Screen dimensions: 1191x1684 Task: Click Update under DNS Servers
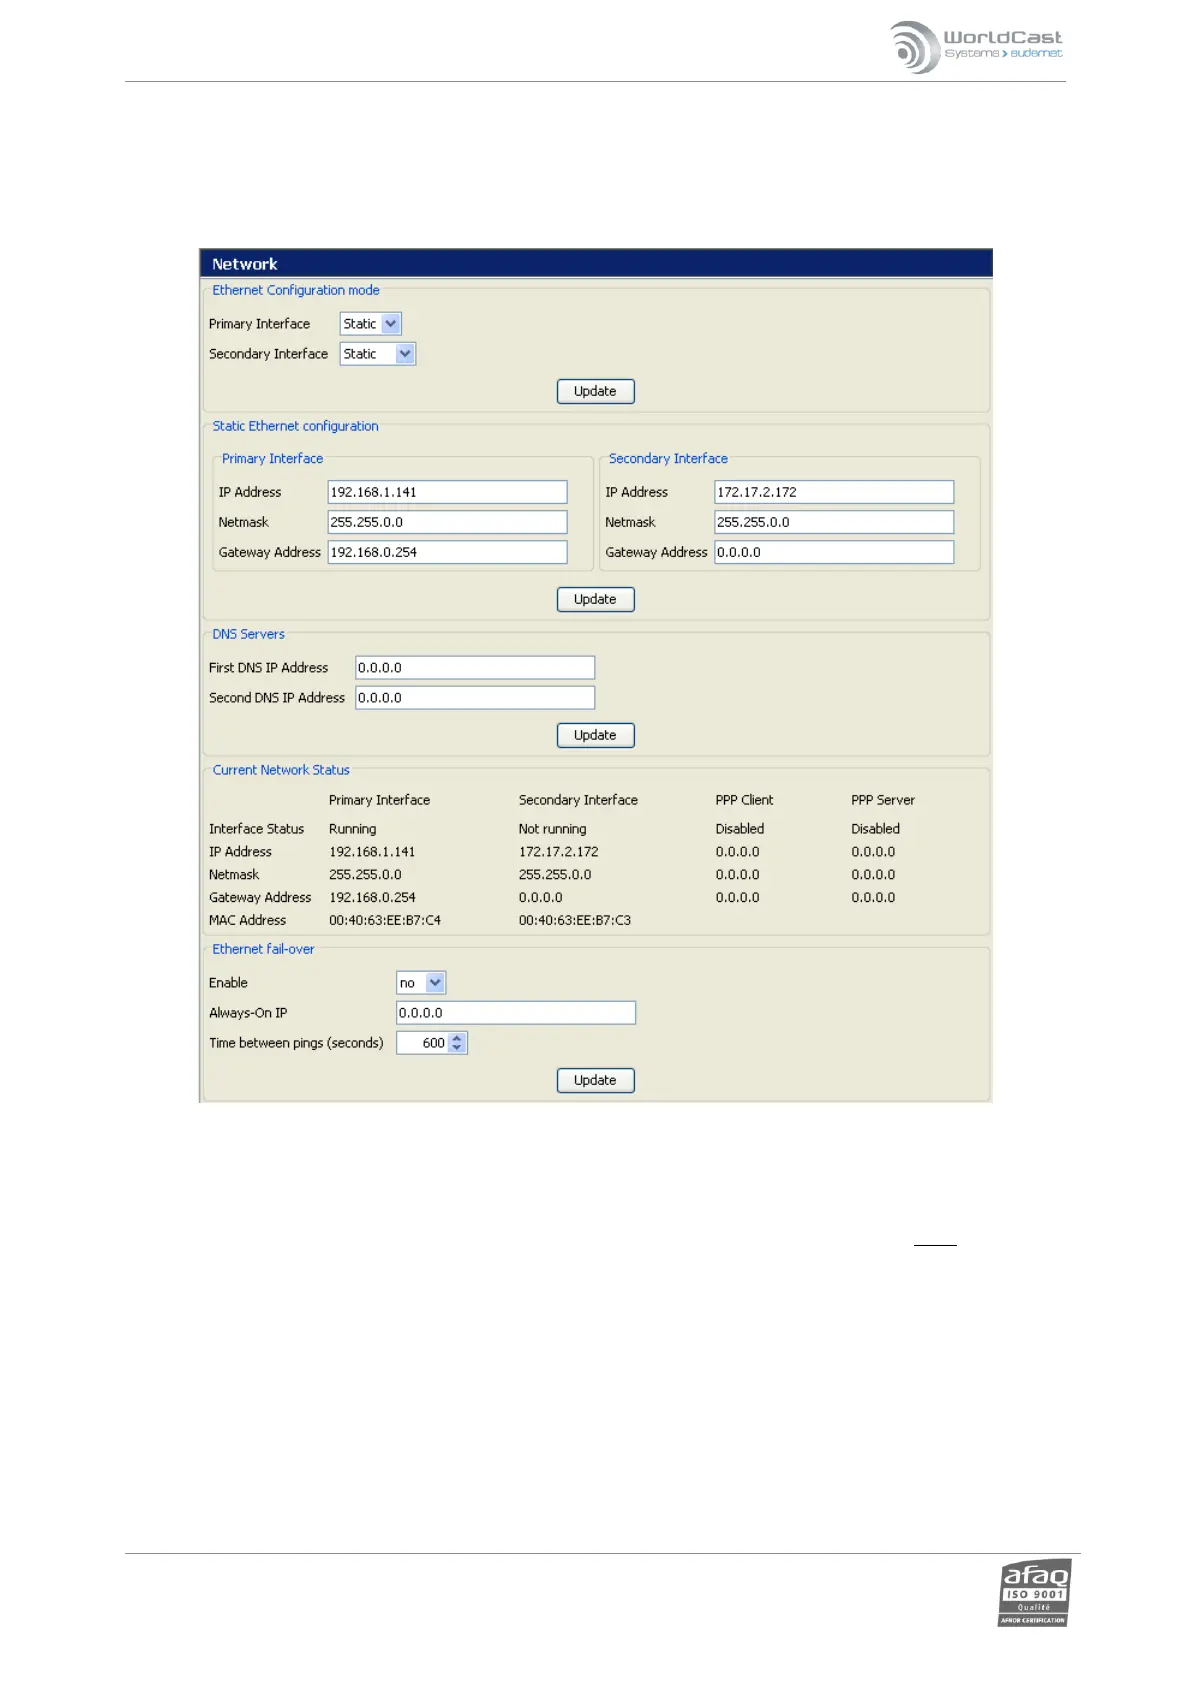[595, 735]
